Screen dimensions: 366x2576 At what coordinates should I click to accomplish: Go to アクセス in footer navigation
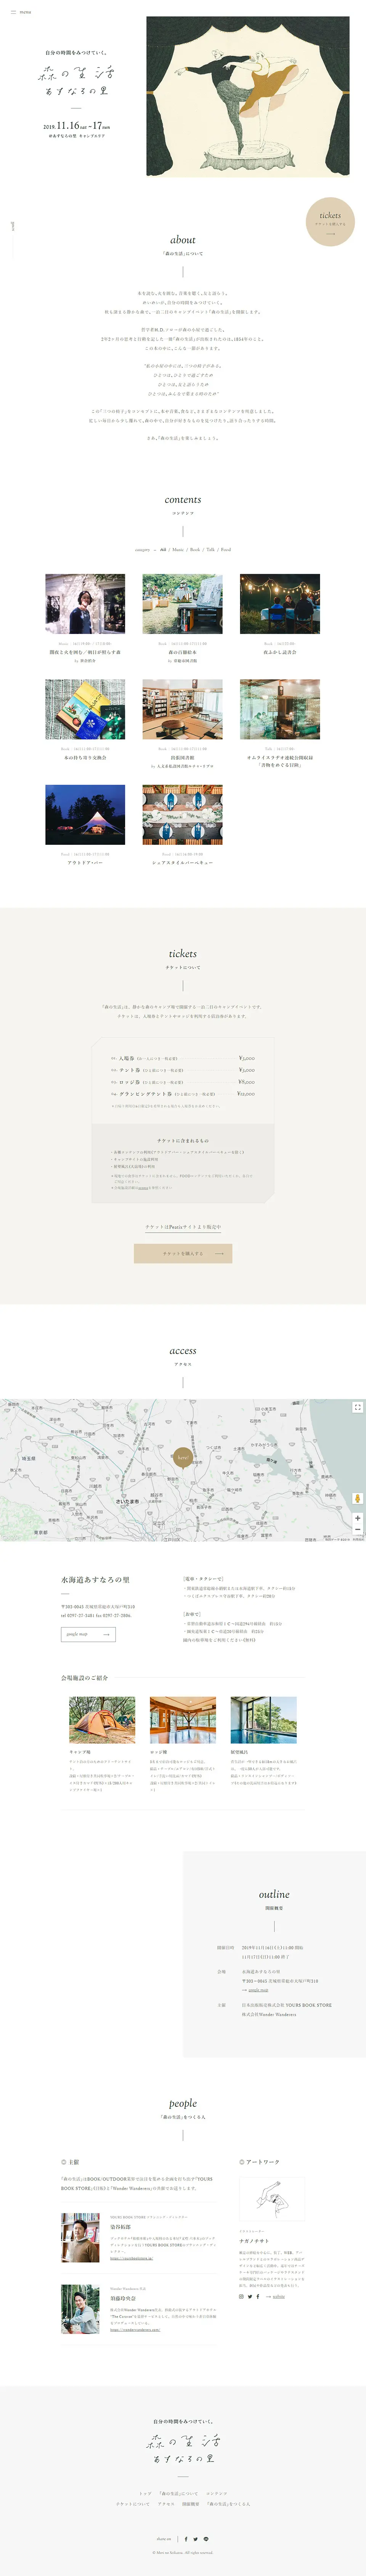click(x=166, y=2504)
